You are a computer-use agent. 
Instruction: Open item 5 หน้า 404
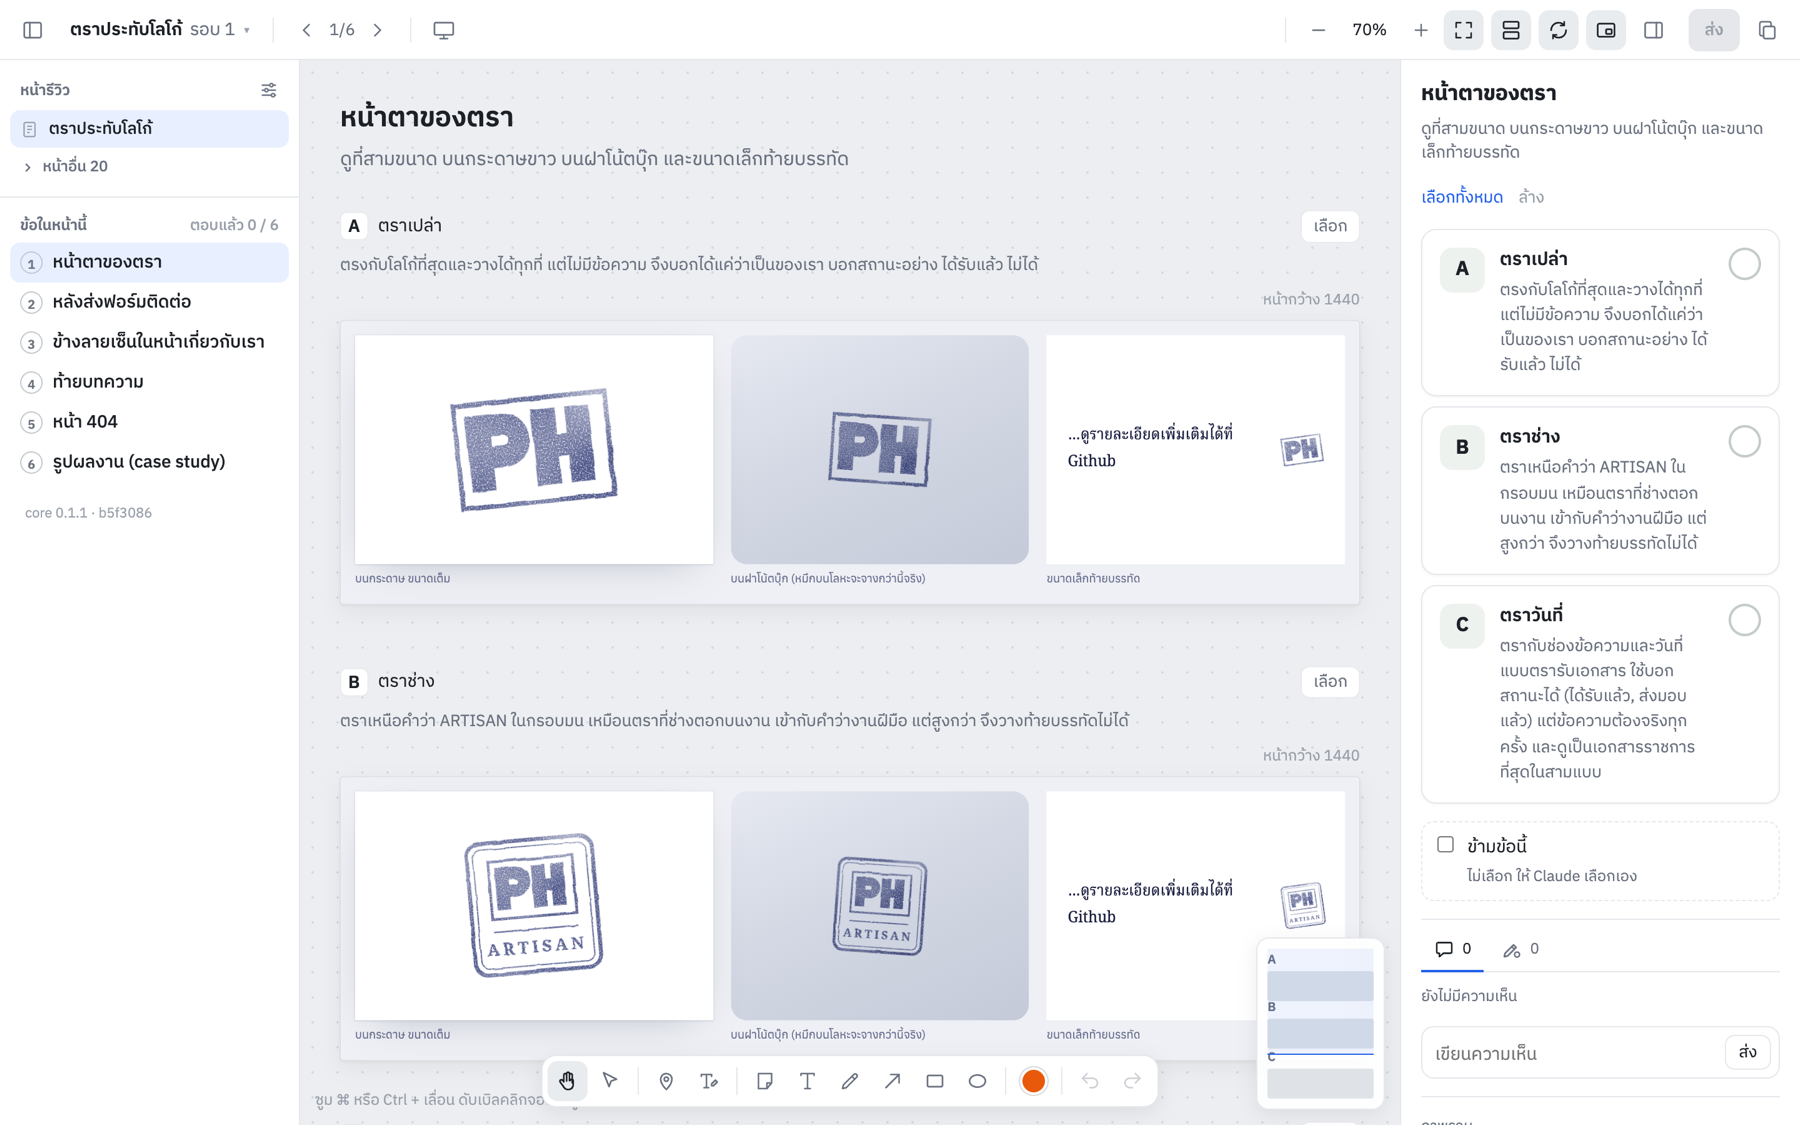pyautogui.click(x=149, y=422)
